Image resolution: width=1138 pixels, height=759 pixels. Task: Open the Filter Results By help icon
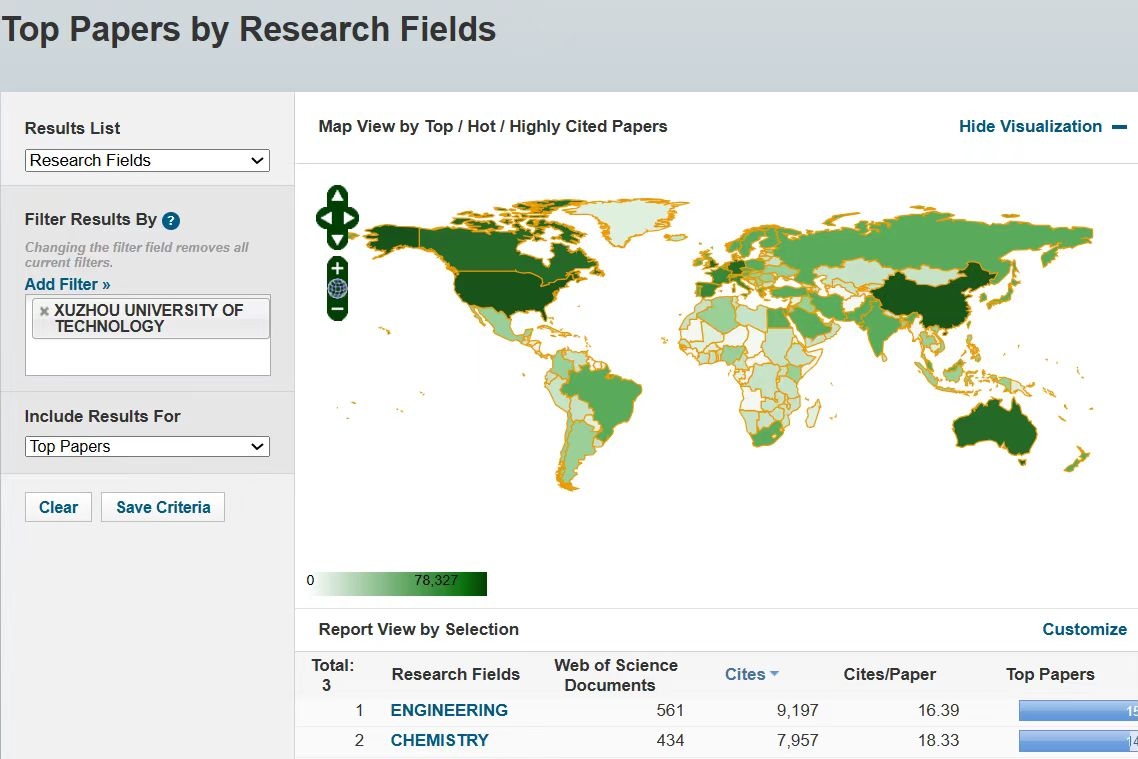click(171, 221)
